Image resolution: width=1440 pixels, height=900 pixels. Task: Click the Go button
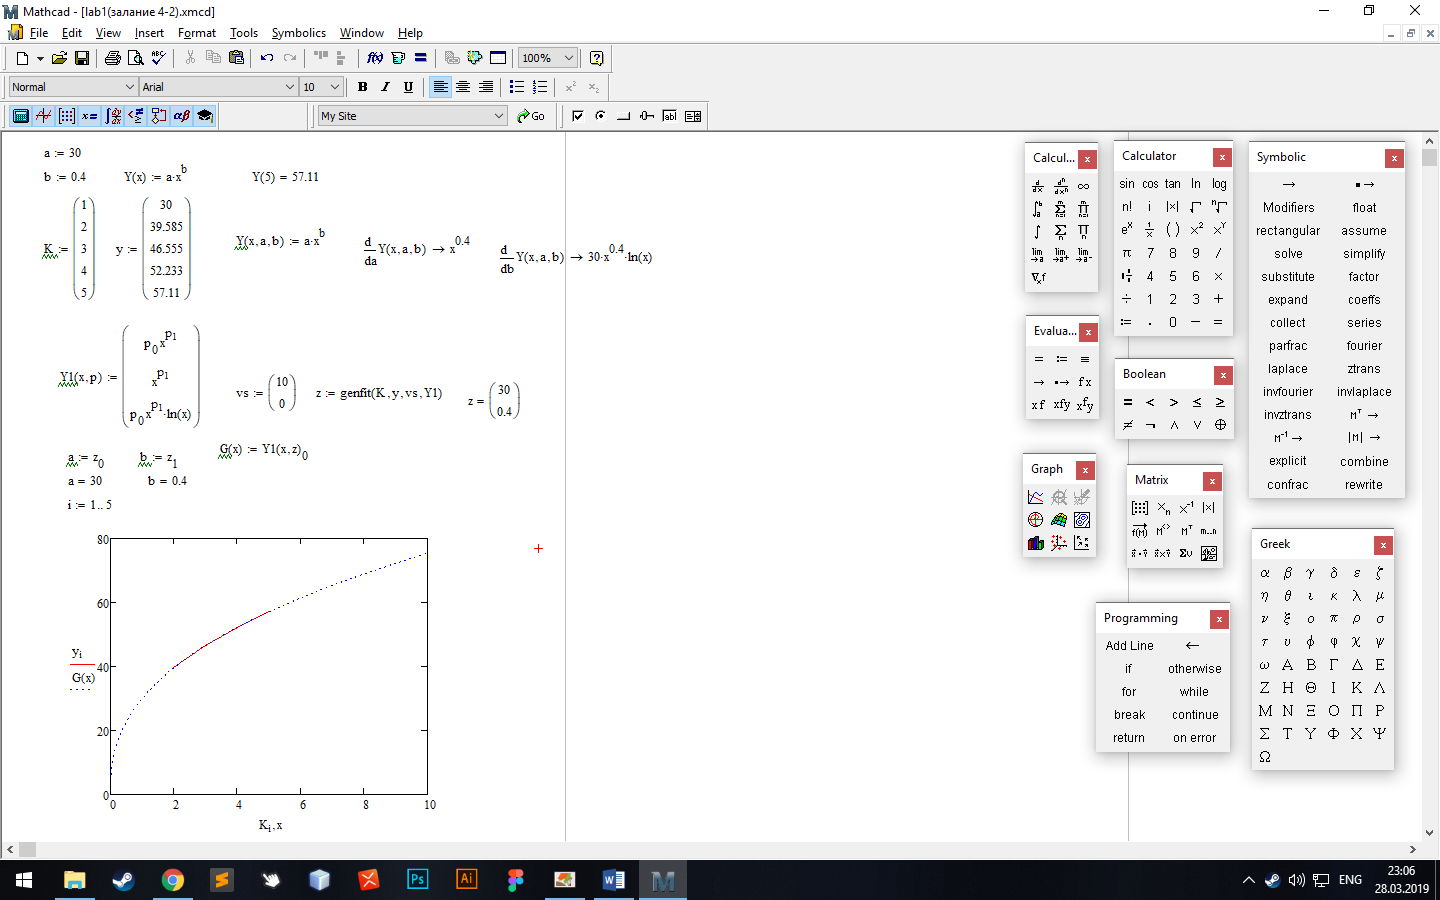point(531,116)
